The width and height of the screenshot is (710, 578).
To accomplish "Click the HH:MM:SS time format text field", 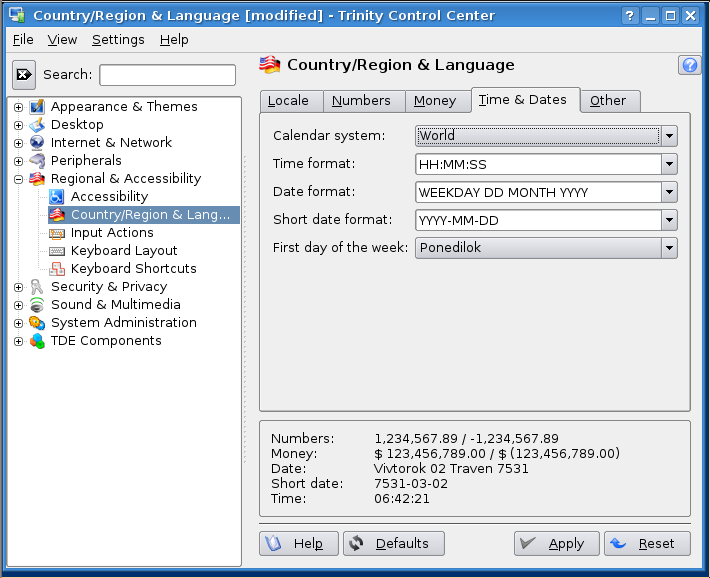I will [538, 164].
